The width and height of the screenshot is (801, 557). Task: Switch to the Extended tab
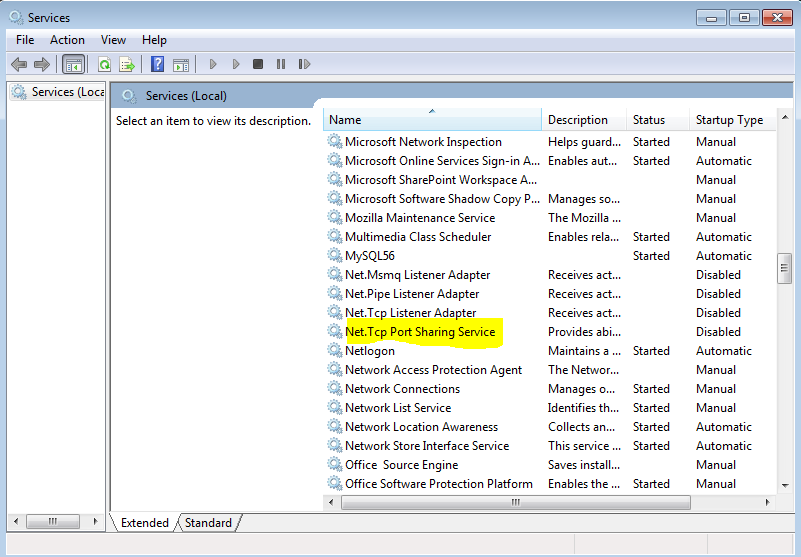(145, 523)
